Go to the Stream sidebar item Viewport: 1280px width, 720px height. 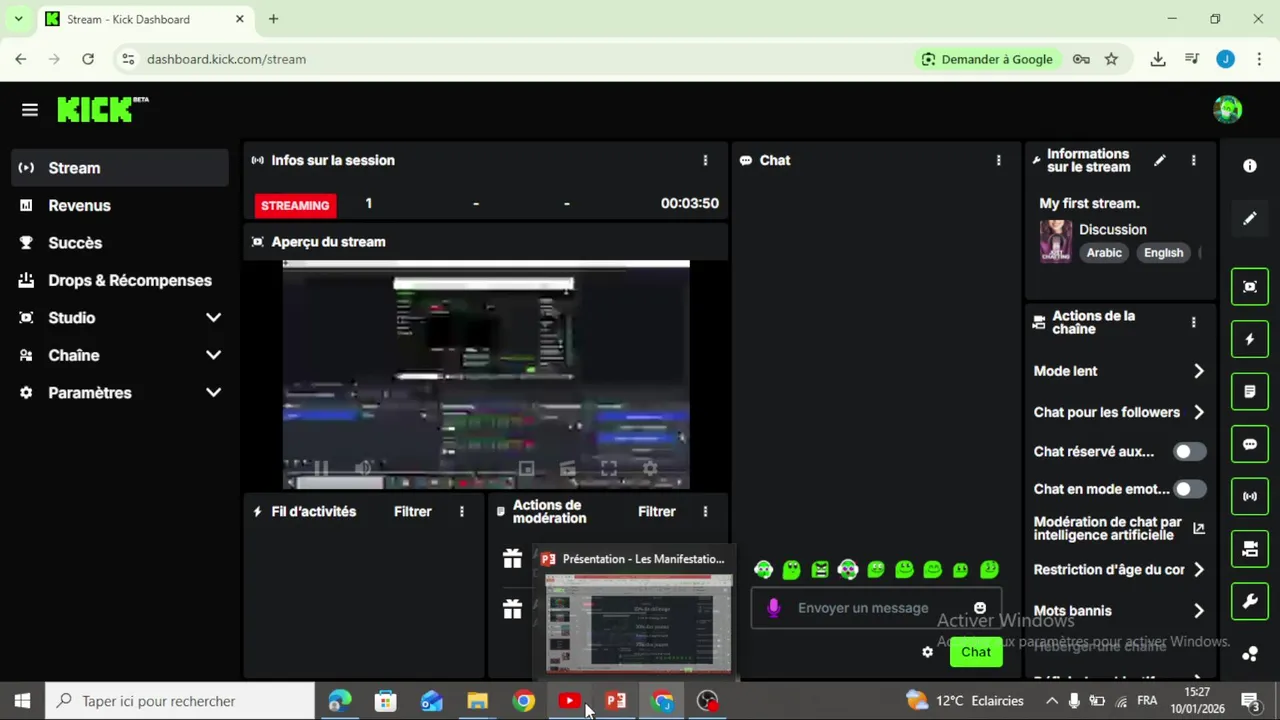point(120,168)
